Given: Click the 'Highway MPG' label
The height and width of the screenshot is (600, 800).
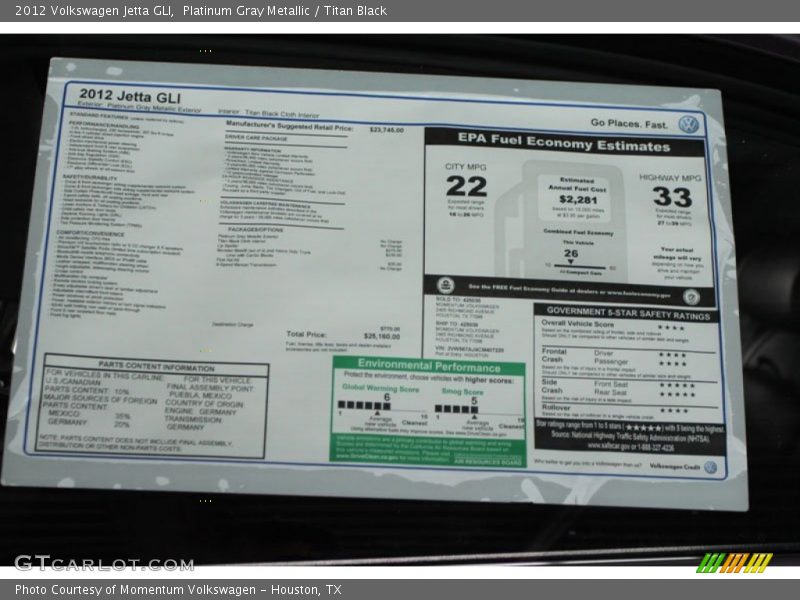Looking at the screenshot, I should pyautogui.click(x=670, y=178).
